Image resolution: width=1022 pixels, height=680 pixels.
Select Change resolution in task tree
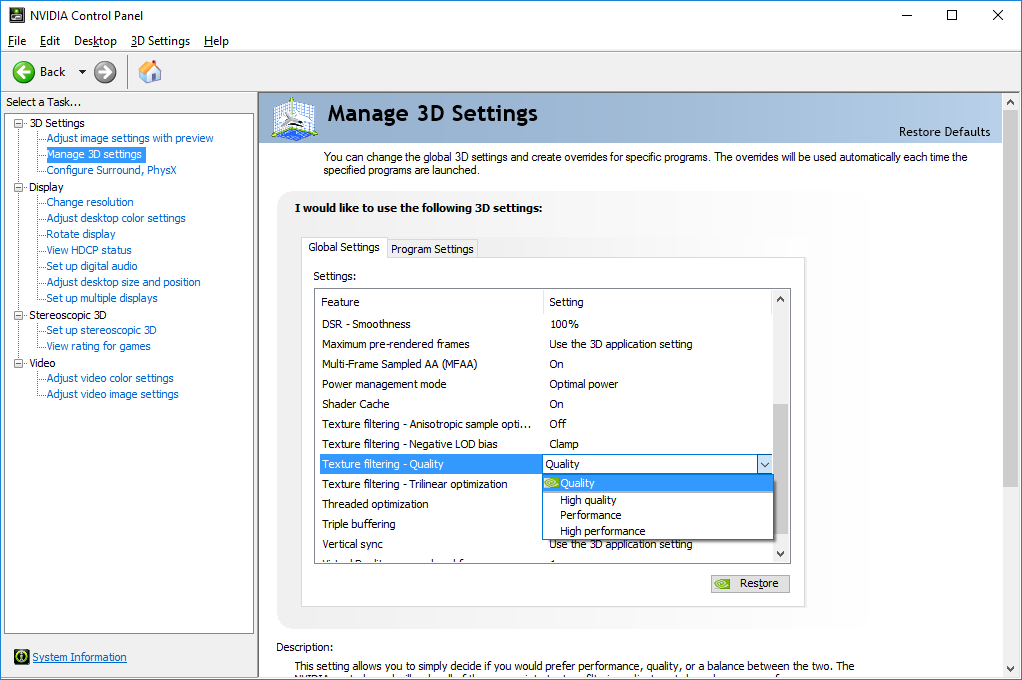tap(90, 202)
